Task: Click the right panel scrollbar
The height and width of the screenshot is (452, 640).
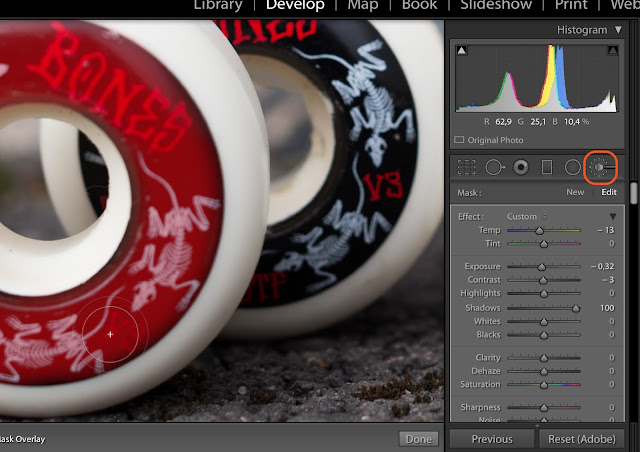Action: pos(634,193)
